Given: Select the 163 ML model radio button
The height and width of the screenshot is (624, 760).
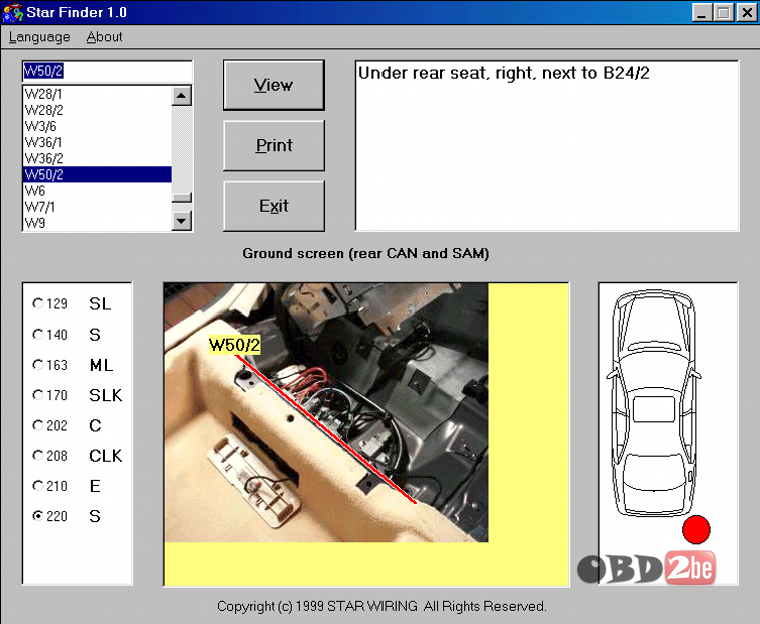Looking at the screenshot, I should coord(38,365).
